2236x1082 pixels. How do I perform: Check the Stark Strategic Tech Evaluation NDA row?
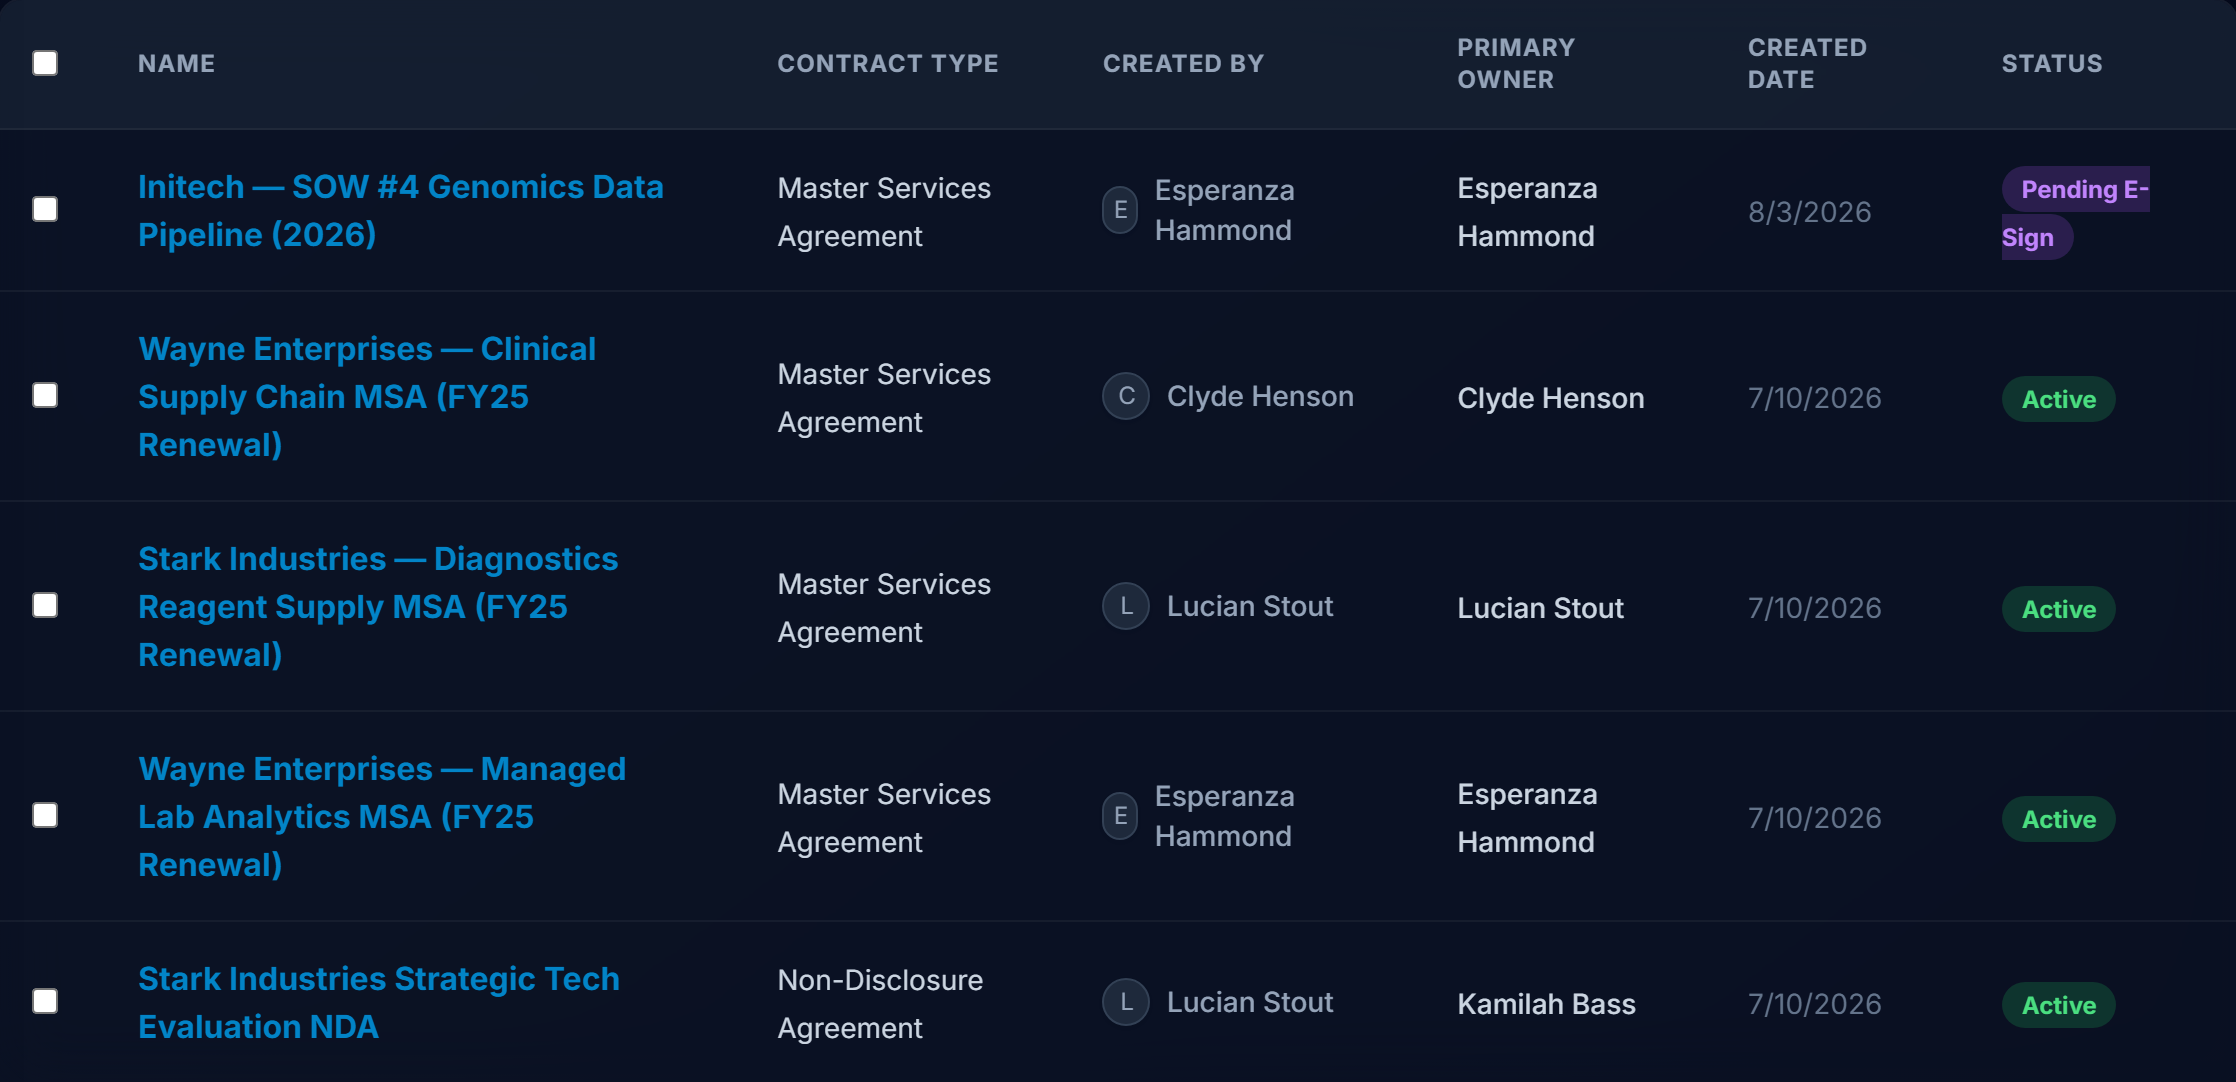(x=45, y=1001)
